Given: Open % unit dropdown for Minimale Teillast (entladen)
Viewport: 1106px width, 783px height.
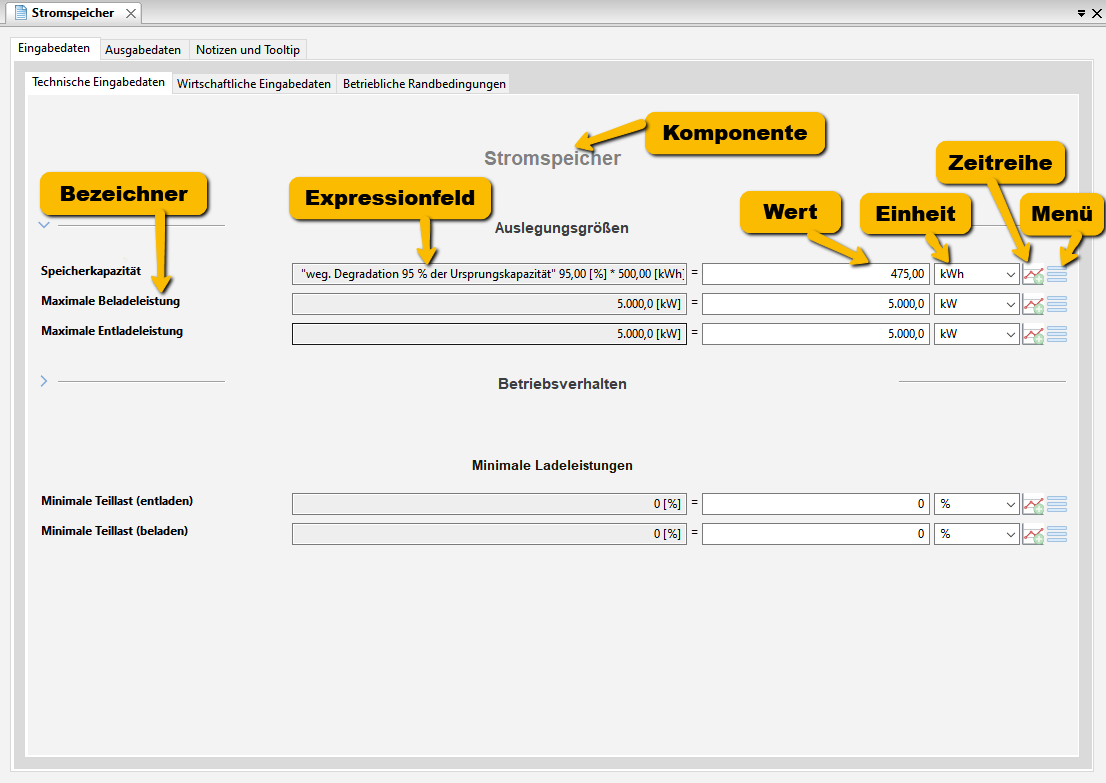Looking at the screenshot, I should coord(976,504).
